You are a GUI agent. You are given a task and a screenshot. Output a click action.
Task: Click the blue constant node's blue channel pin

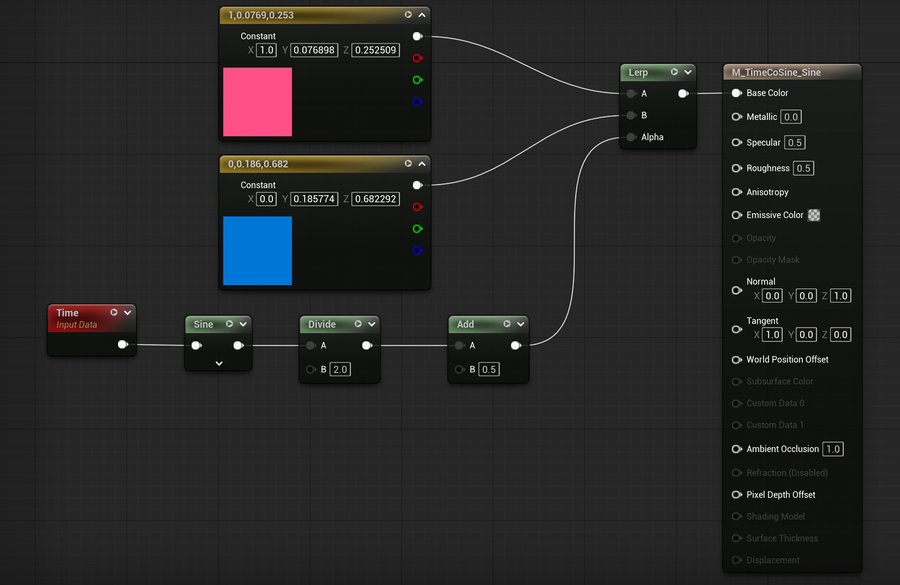[417, 250]
